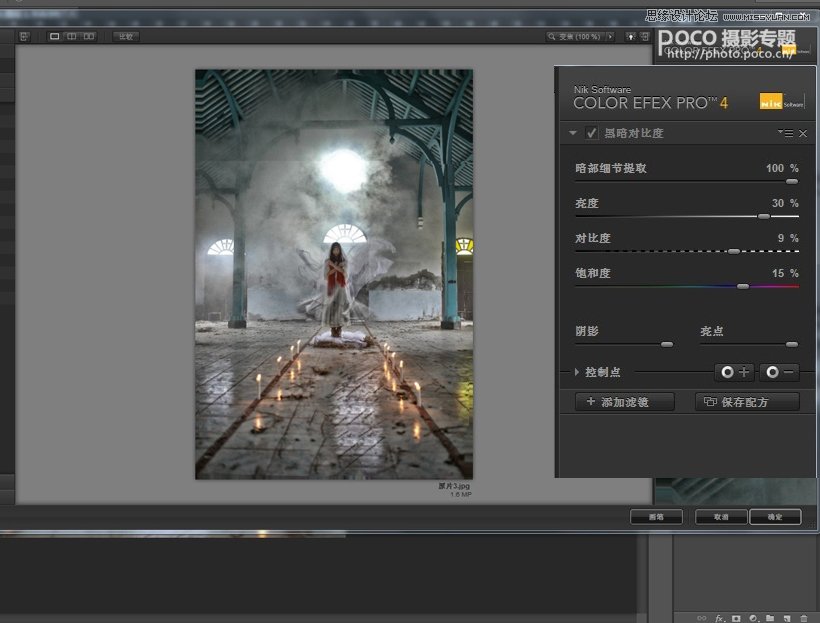This screenshot has height=623, width=820.
Task: Select the single image preview mode icon
Action: tap(55, 36)
